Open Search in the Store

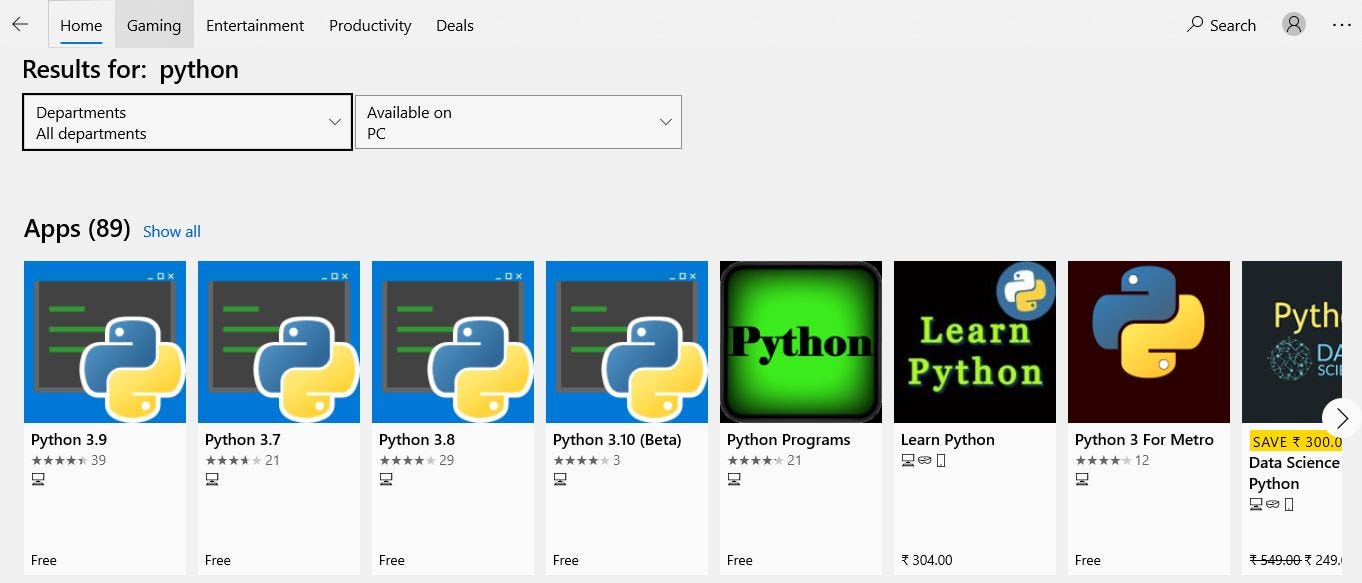tap(1221, 25)
